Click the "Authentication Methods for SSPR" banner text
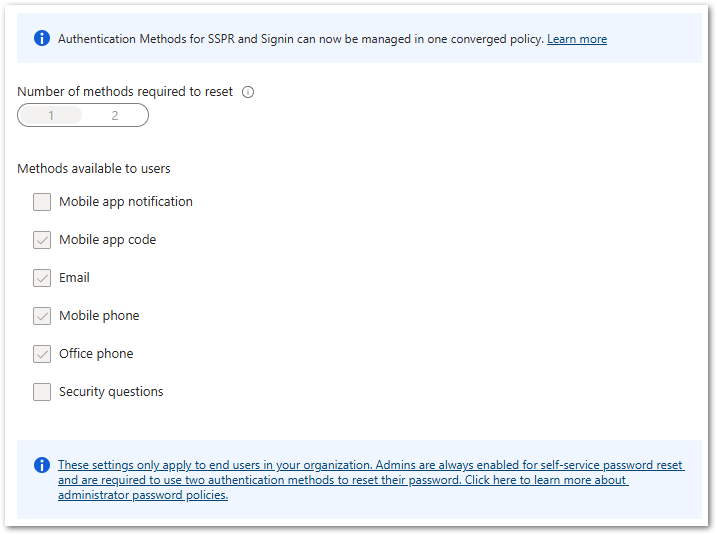 click(x=300, y=39)
